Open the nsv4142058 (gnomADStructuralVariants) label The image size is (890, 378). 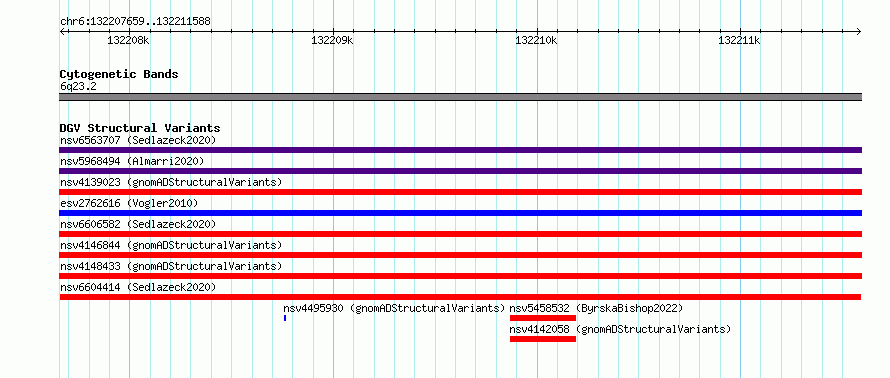(620, 329)
